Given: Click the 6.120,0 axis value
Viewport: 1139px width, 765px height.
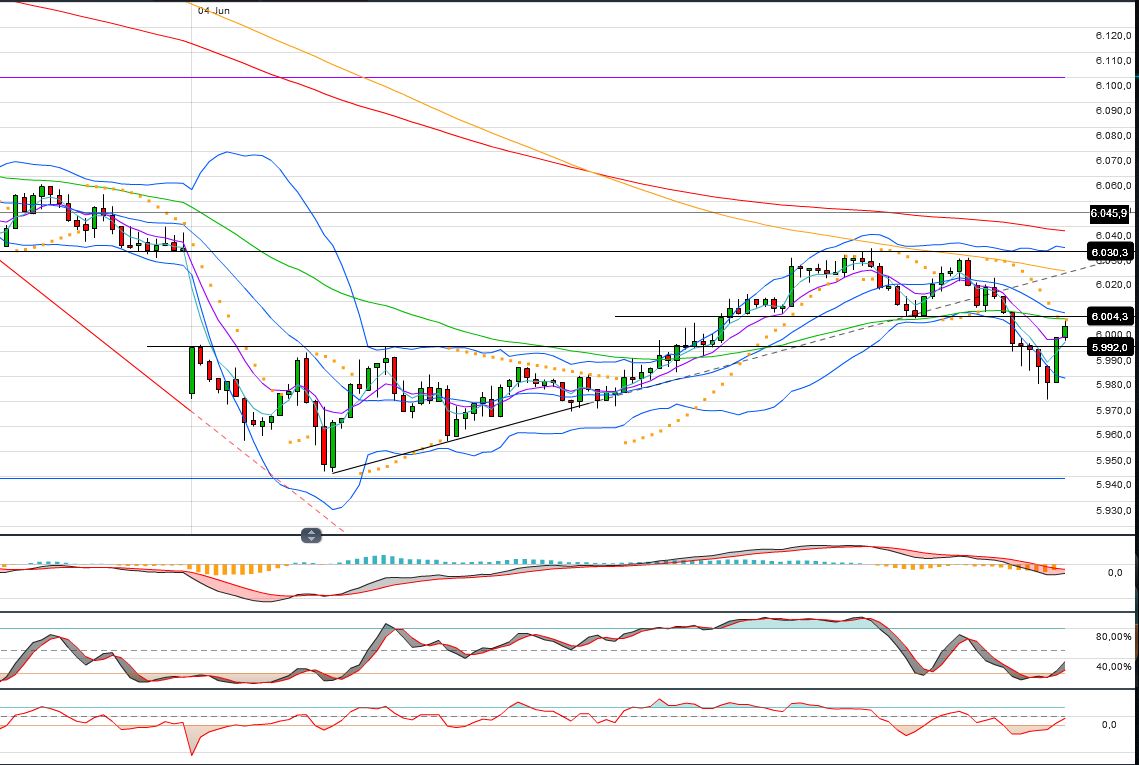Looking at the screenshot, I should 1113,36.
